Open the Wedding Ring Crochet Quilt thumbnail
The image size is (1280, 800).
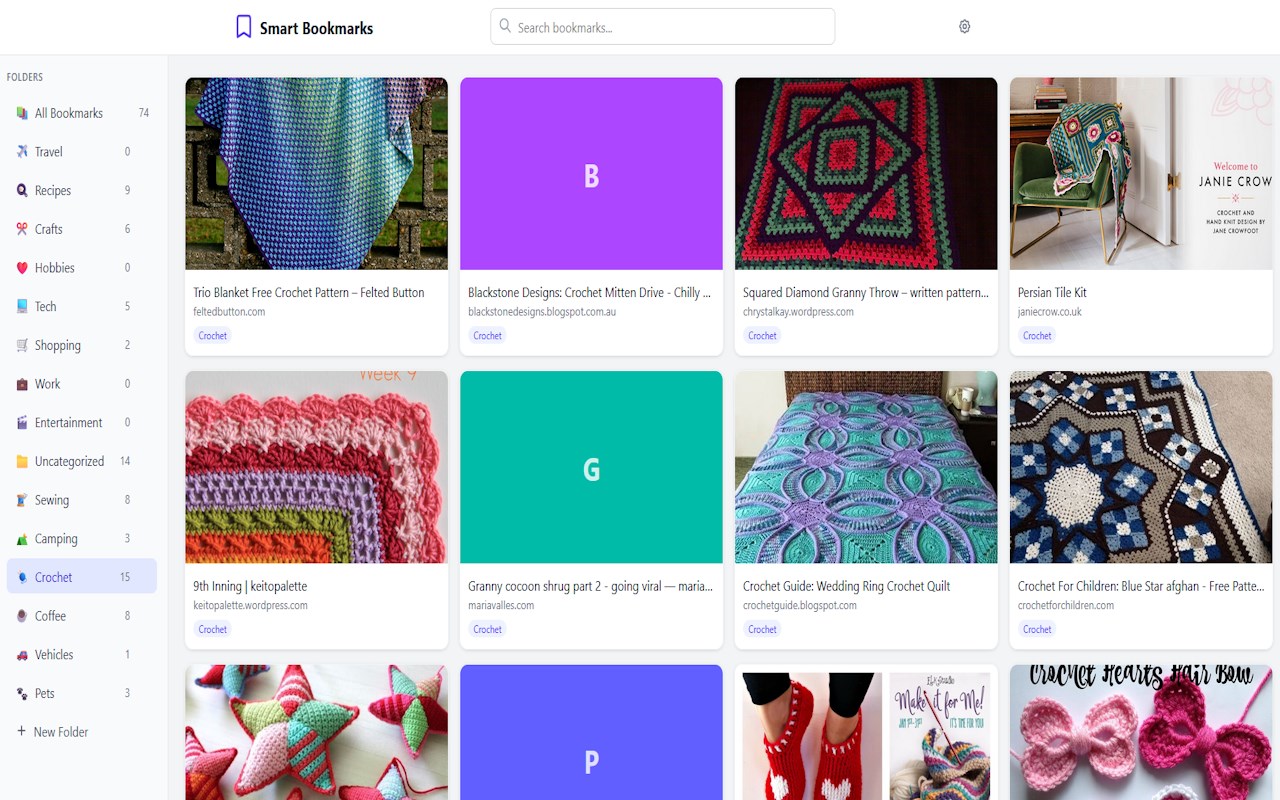(866, 467)
